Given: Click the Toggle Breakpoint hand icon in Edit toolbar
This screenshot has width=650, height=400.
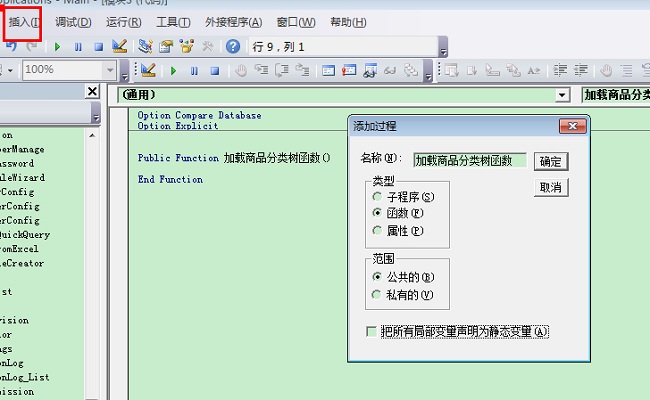Looking at the screenshot, I should pos(606,70).
